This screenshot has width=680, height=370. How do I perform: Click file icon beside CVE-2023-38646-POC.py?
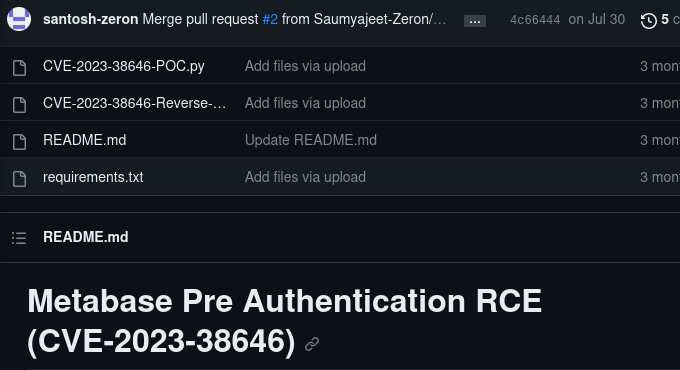19,68
